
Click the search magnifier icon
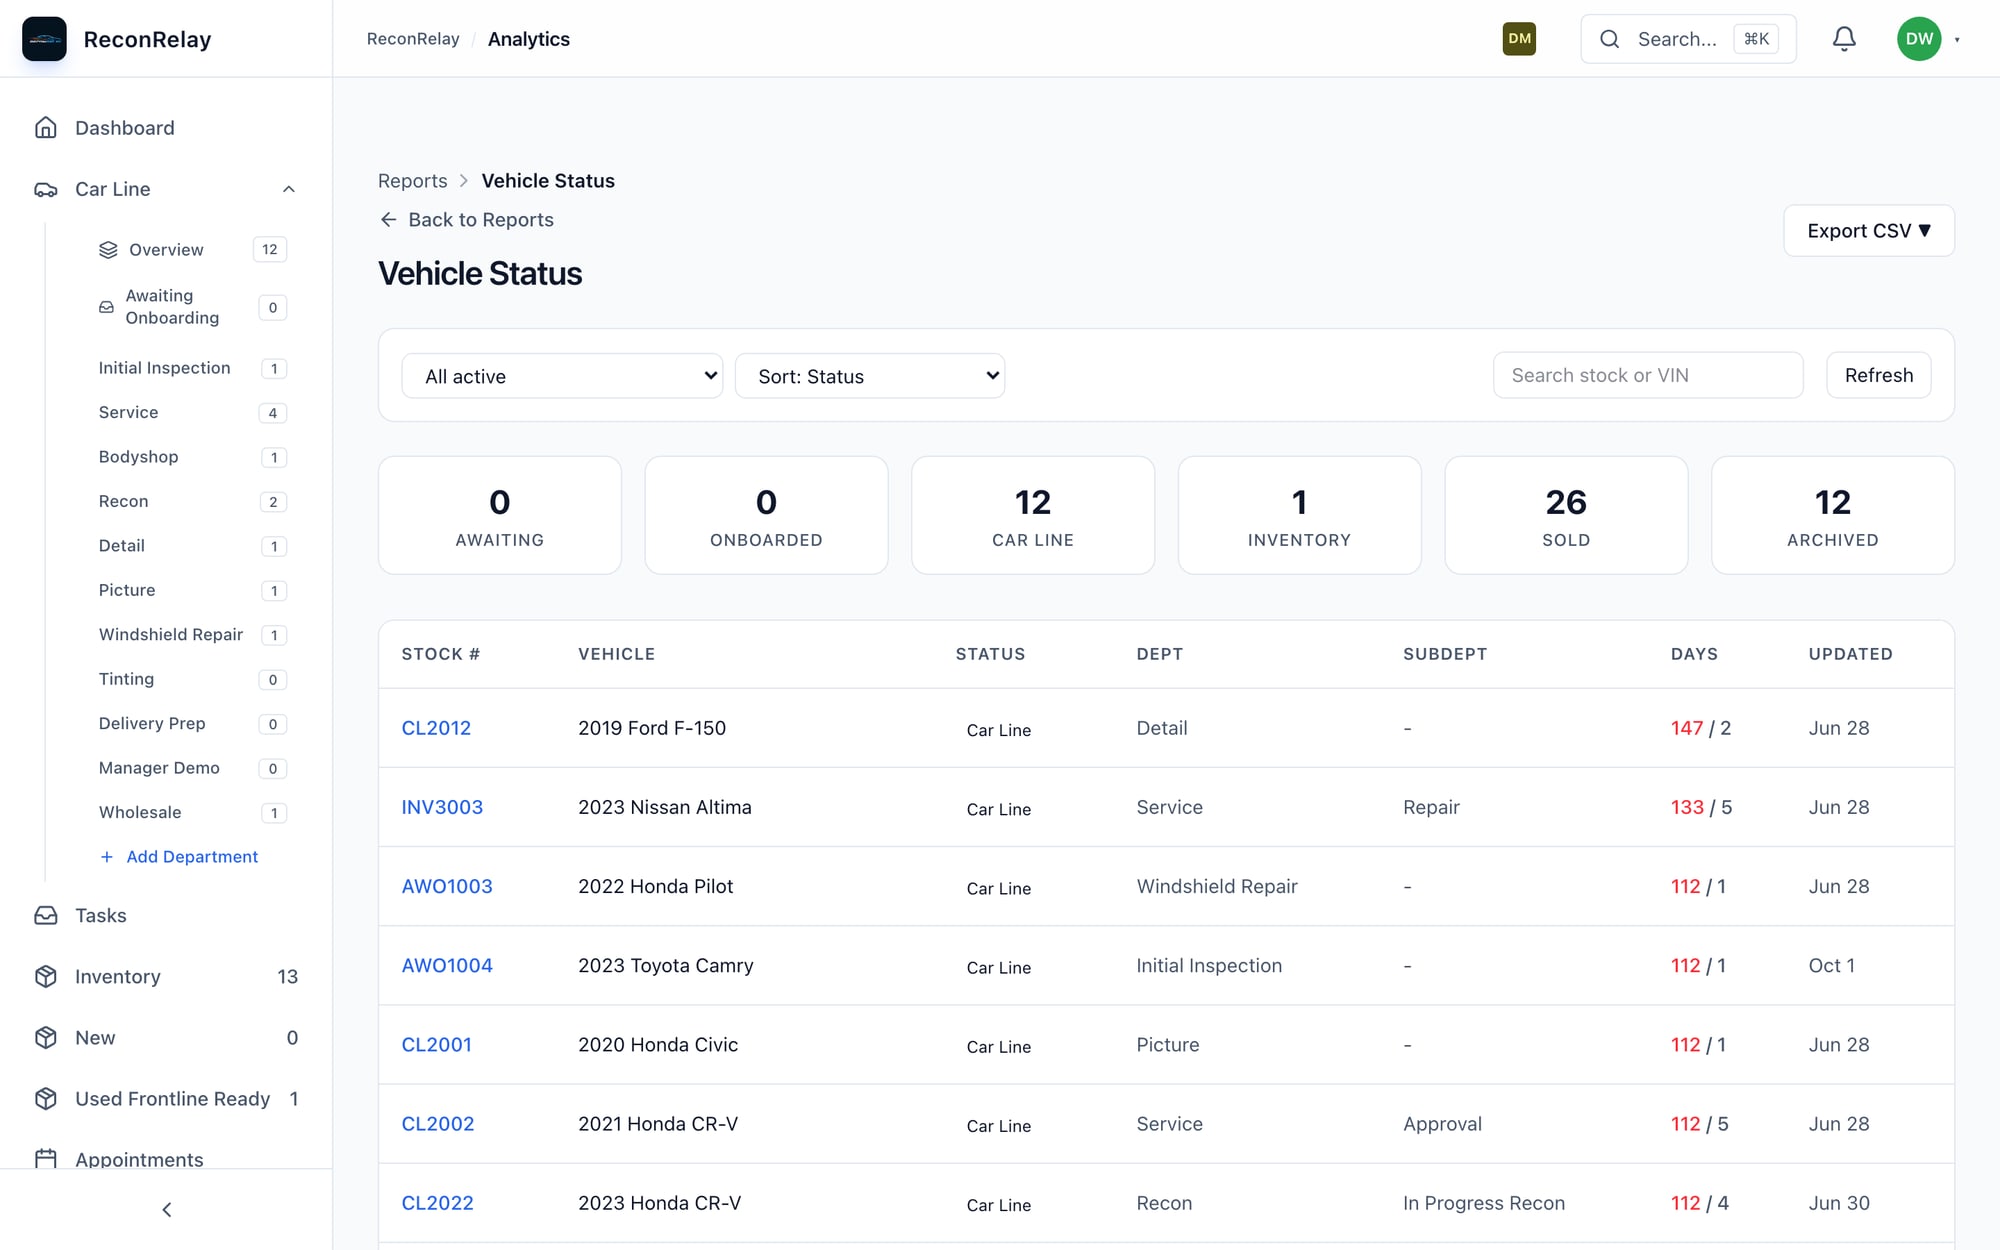1609,39
